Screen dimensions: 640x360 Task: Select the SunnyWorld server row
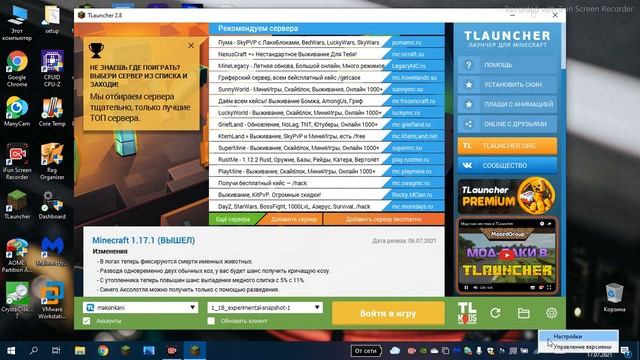[x=327, y=89]
